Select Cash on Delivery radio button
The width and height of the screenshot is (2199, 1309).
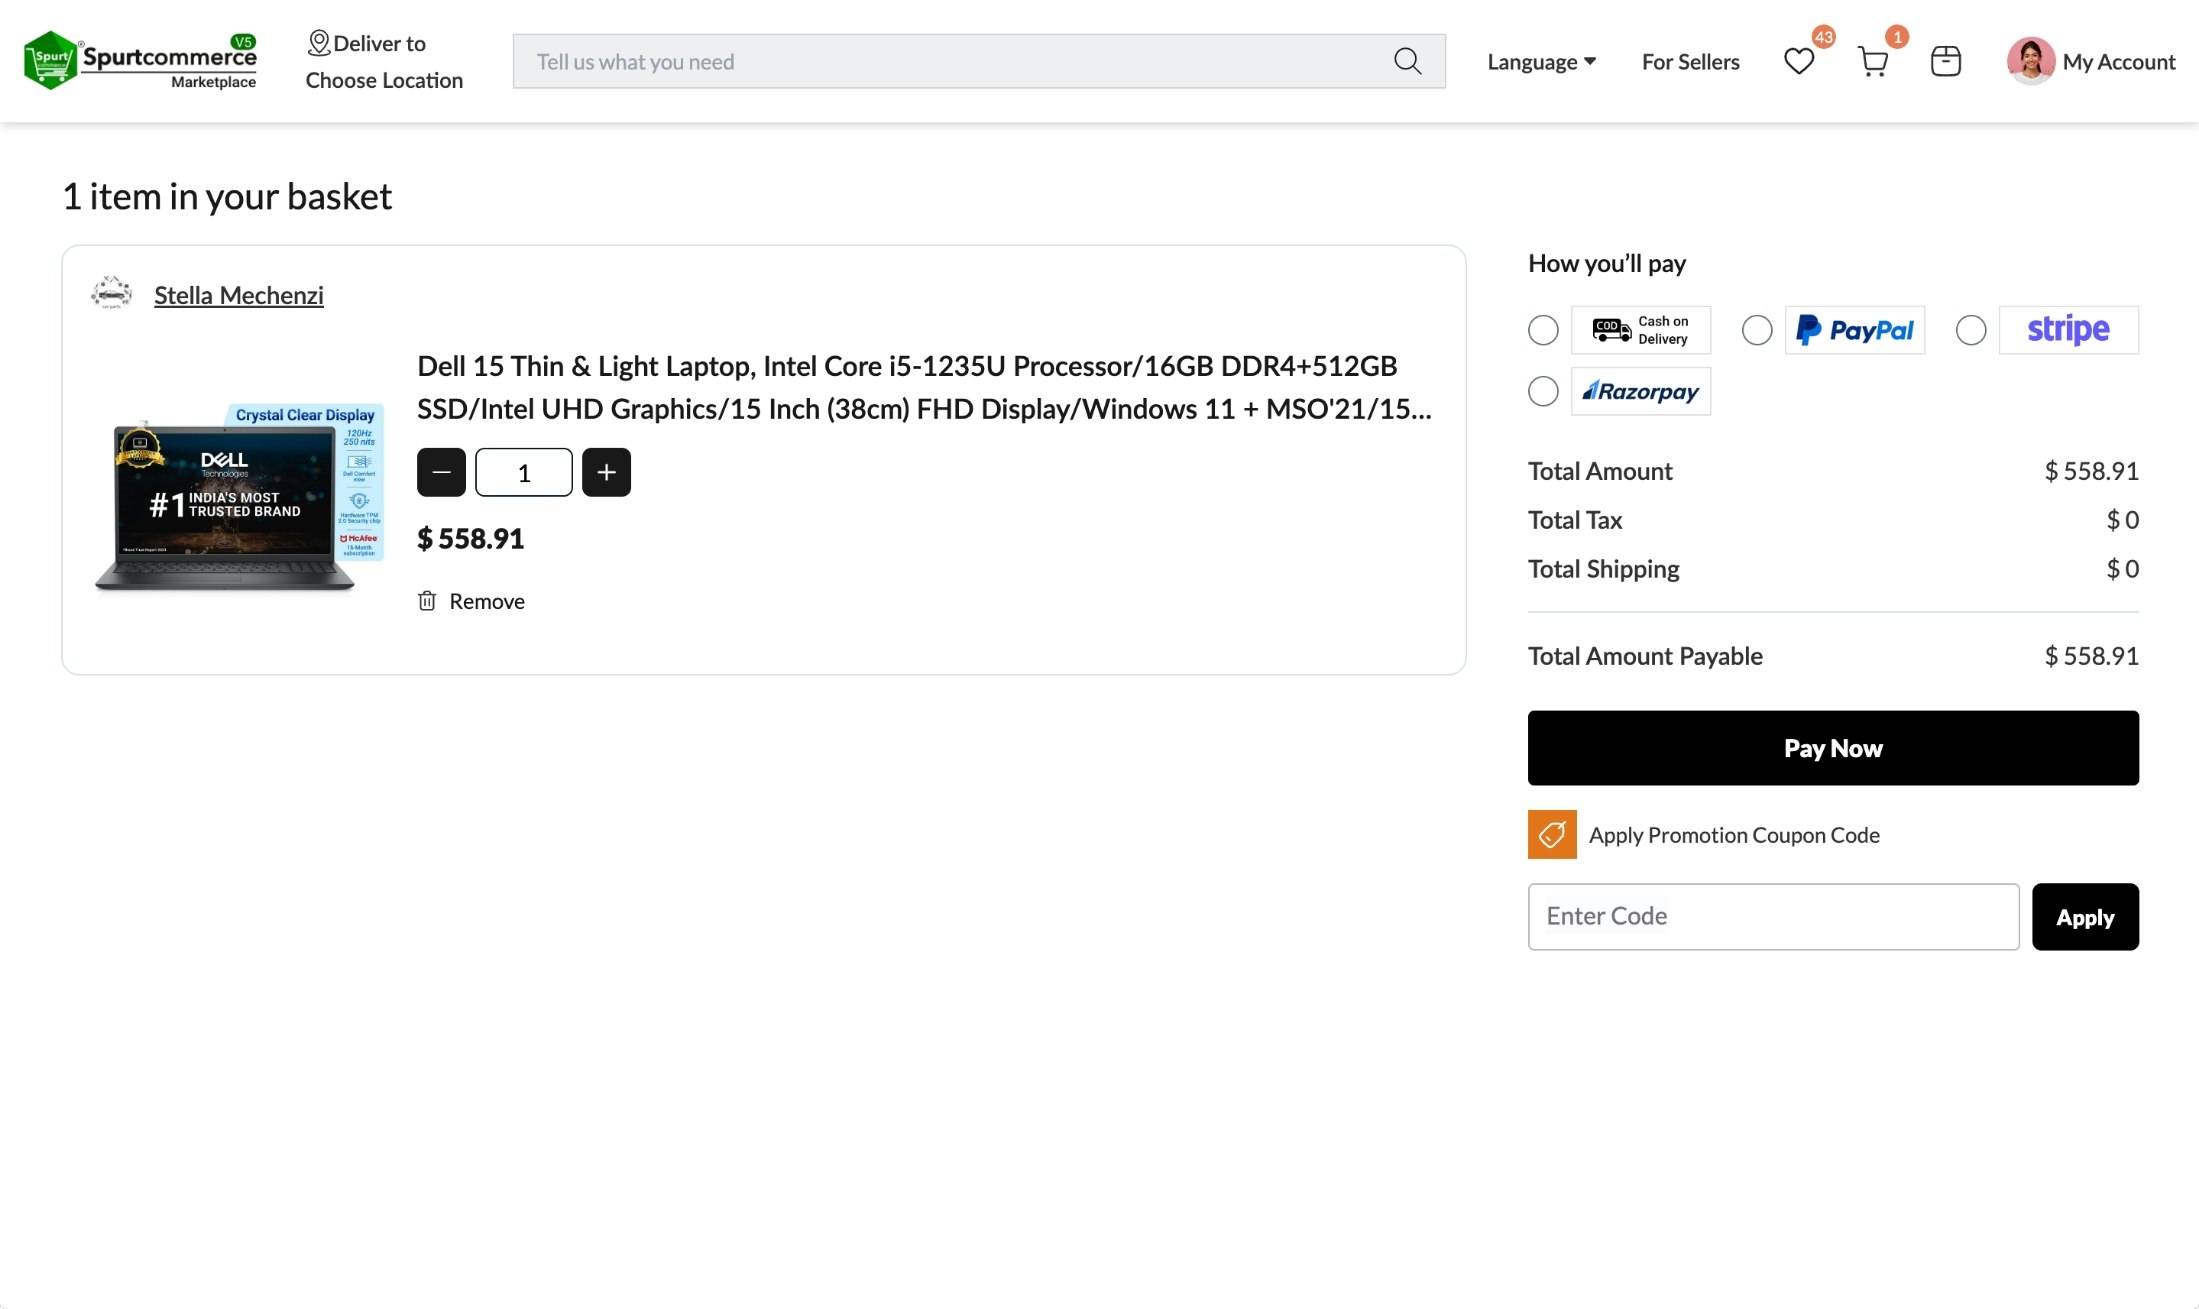(x=1543, y=330)
